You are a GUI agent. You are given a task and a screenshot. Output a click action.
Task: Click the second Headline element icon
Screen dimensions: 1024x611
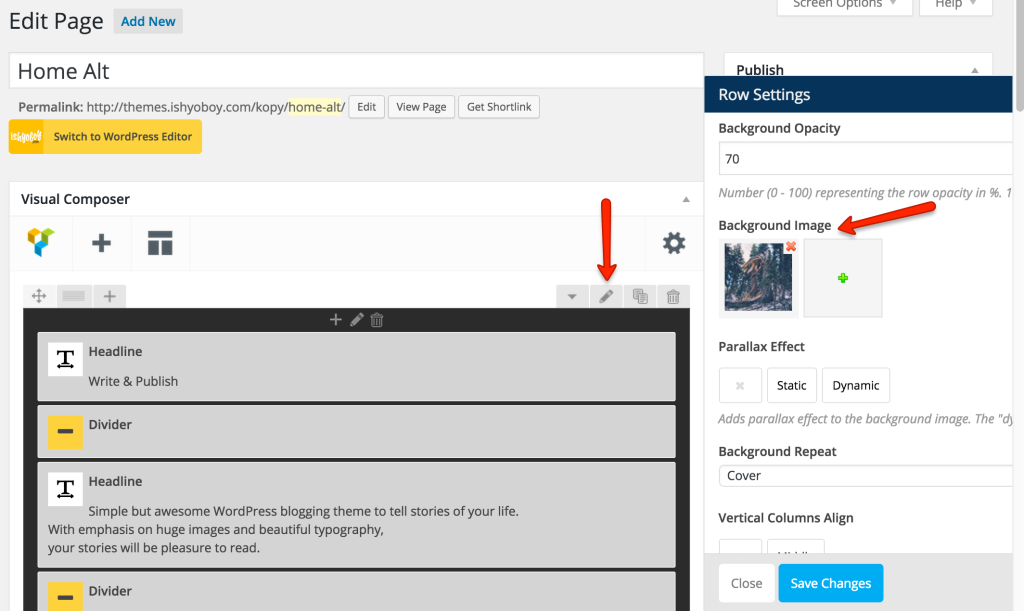(65, 490)
